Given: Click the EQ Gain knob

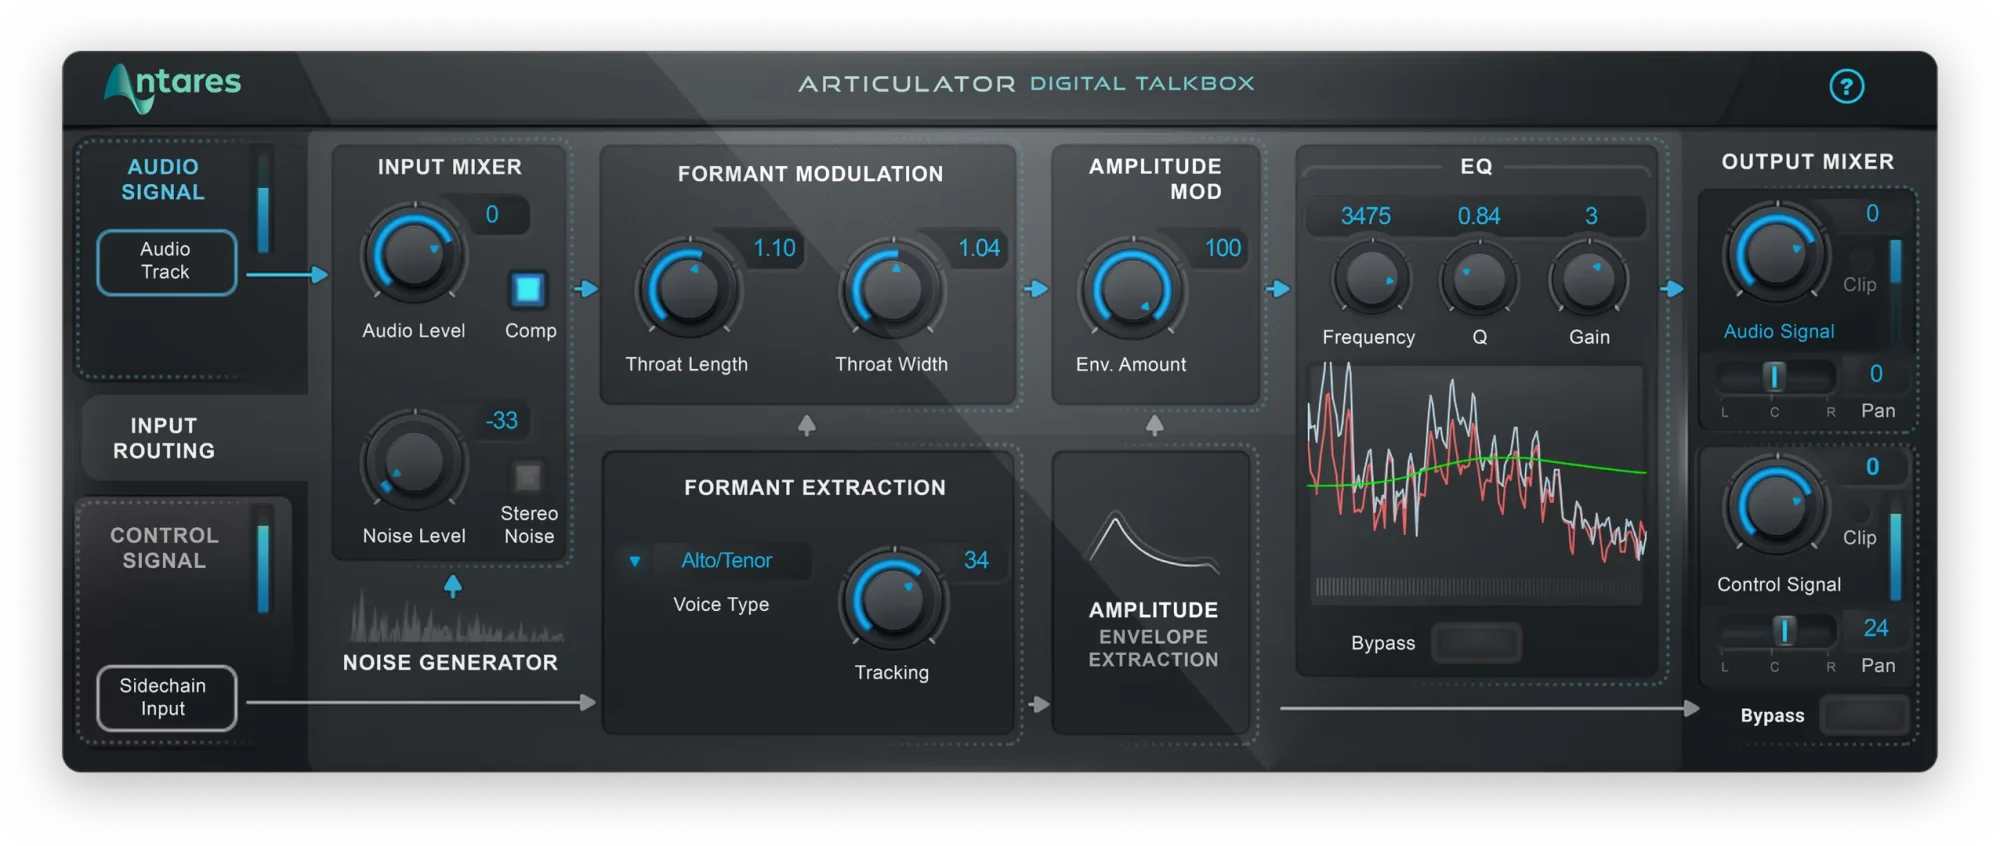Looking at the screenshot, I should tap(1588, 278).
